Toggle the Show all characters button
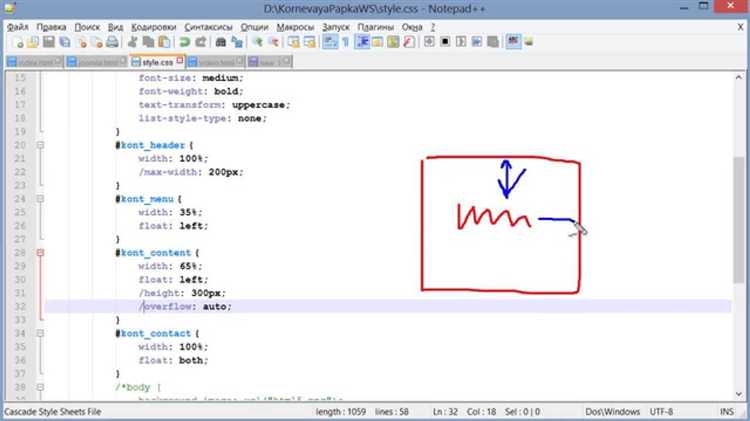750x421 pixels. (345, 42)
